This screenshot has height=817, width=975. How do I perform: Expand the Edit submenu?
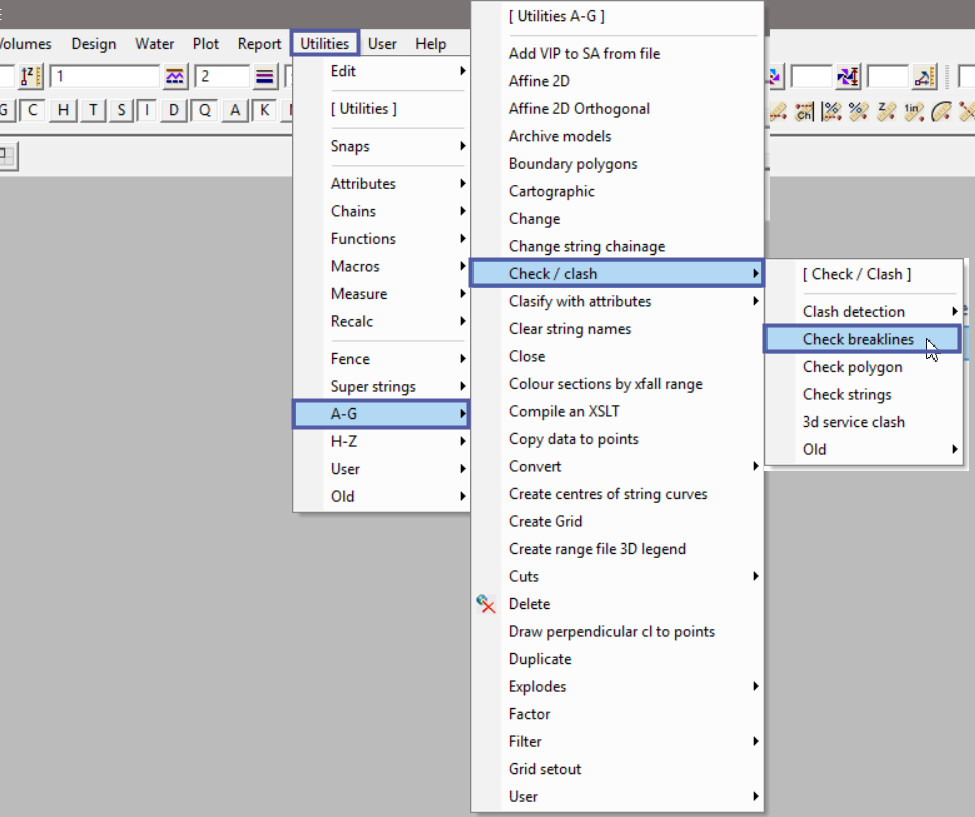382,71
